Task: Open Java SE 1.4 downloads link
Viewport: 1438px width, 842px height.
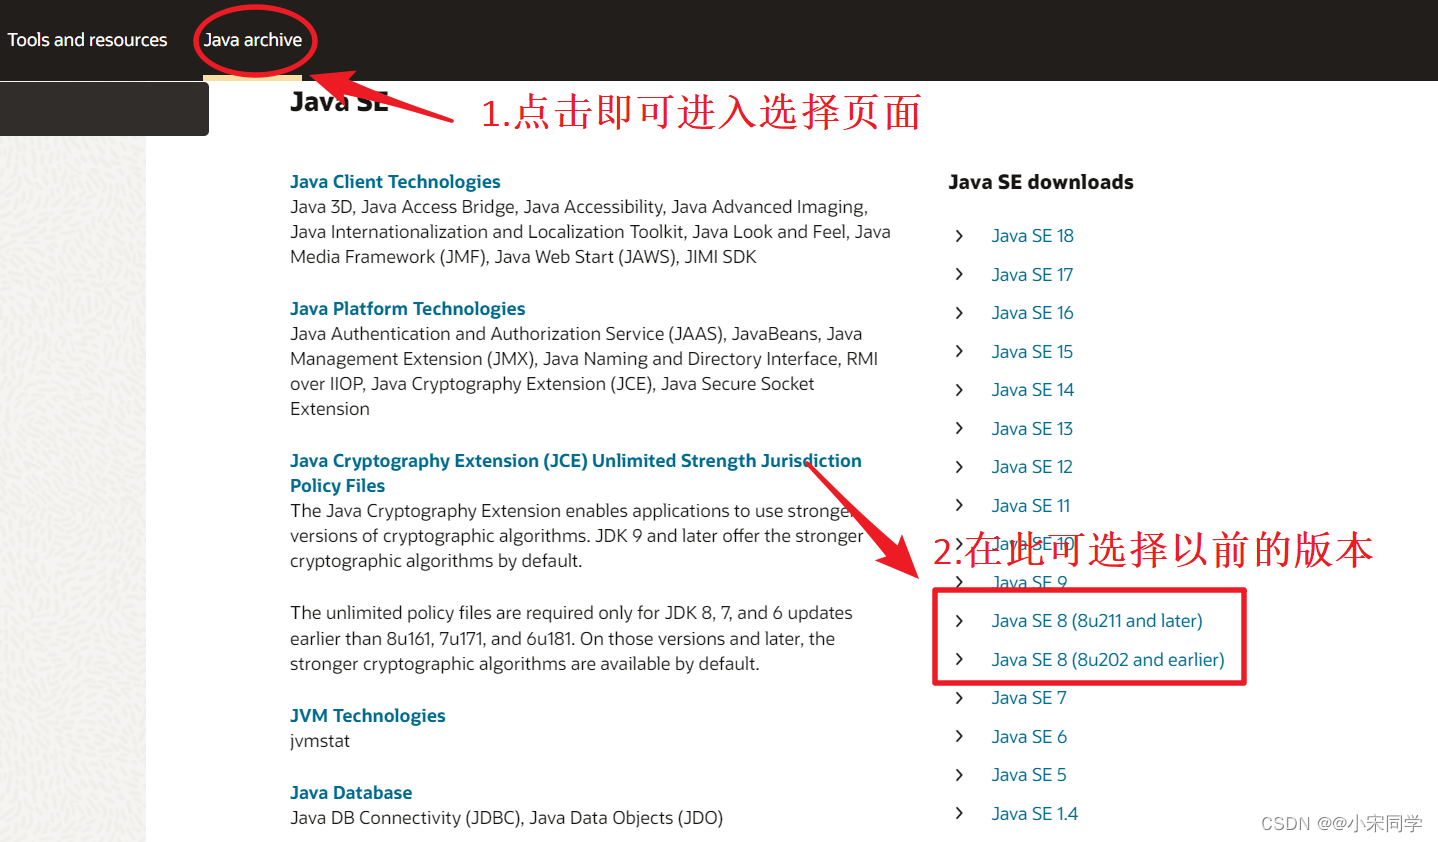Action: (x=1034, y=814)
